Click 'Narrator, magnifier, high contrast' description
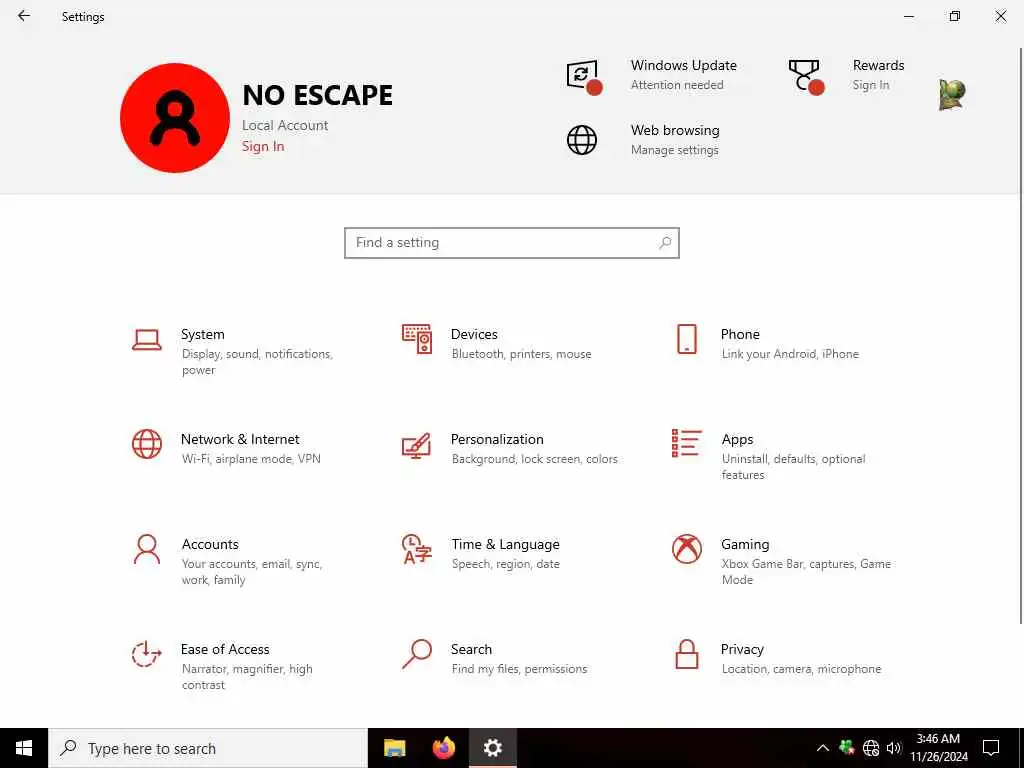1024x768 pixels. pyautogui.click(x=247, y=677)
